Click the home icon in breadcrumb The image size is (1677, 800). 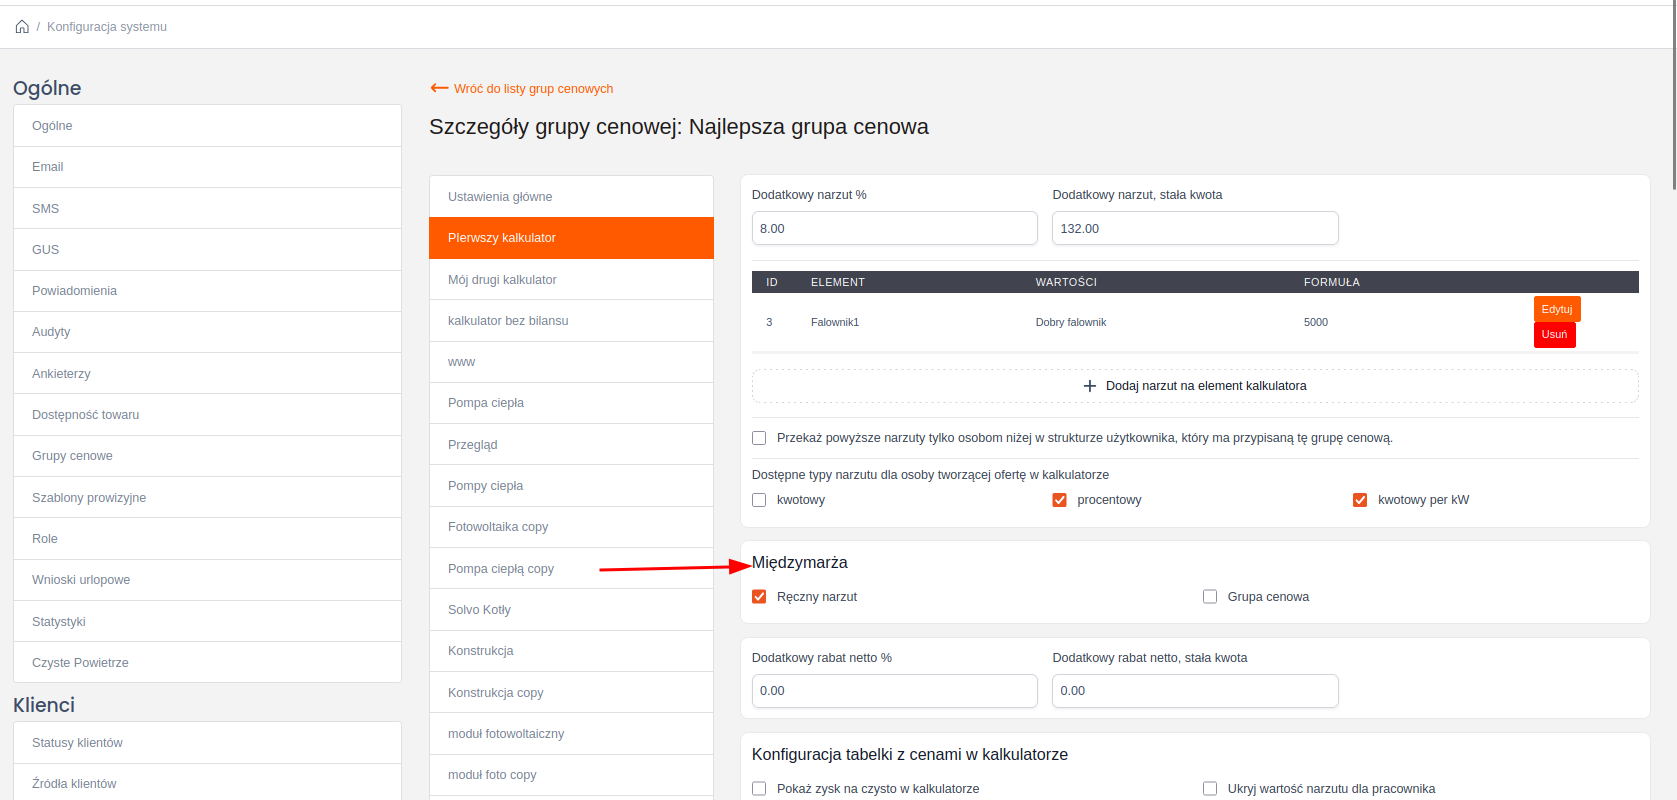22,27
